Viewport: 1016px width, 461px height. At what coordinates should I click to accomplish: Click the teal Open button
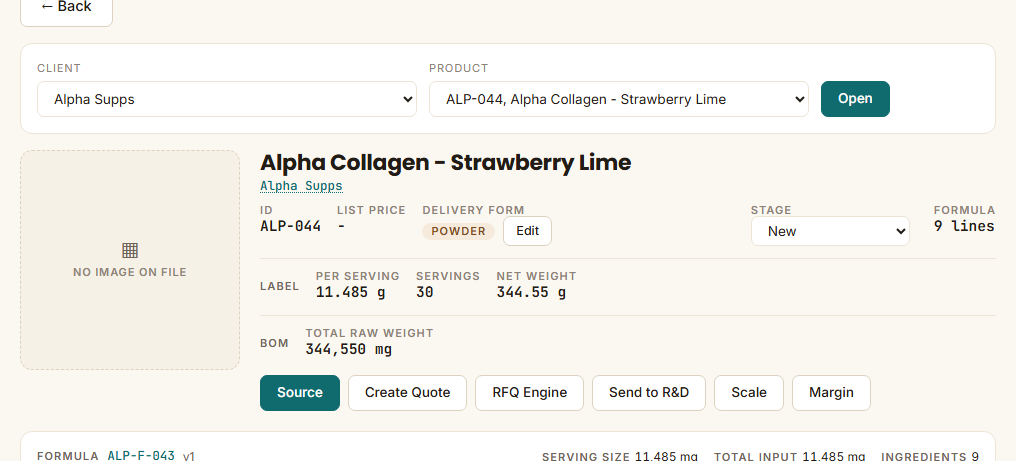tap(855, 99)
